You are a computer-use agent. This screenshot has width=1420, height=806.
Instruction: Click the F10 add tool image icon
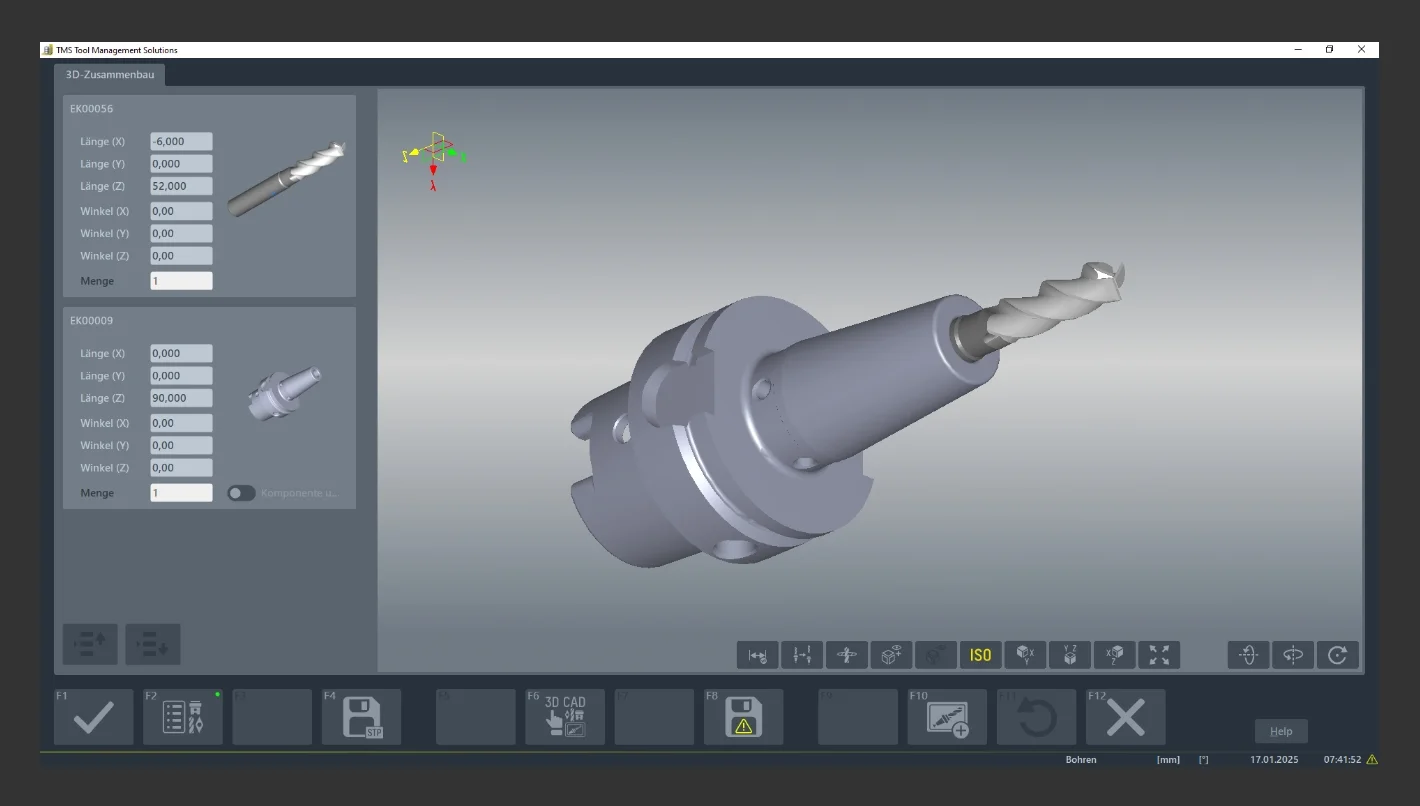coord(947,717)
